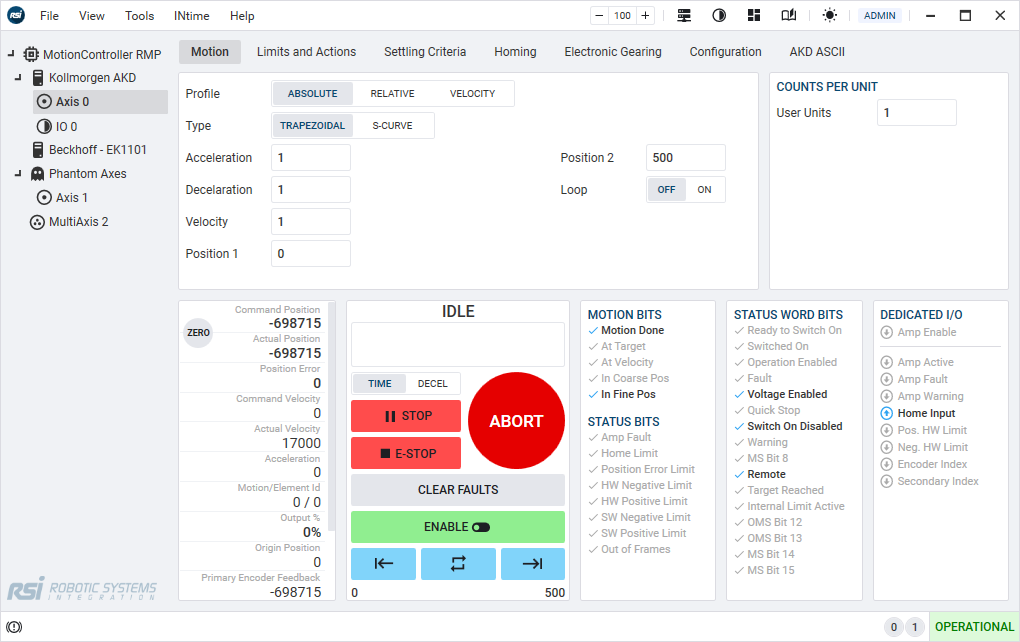
Task: Click the Acceleration input field
Action: [311, 157]
